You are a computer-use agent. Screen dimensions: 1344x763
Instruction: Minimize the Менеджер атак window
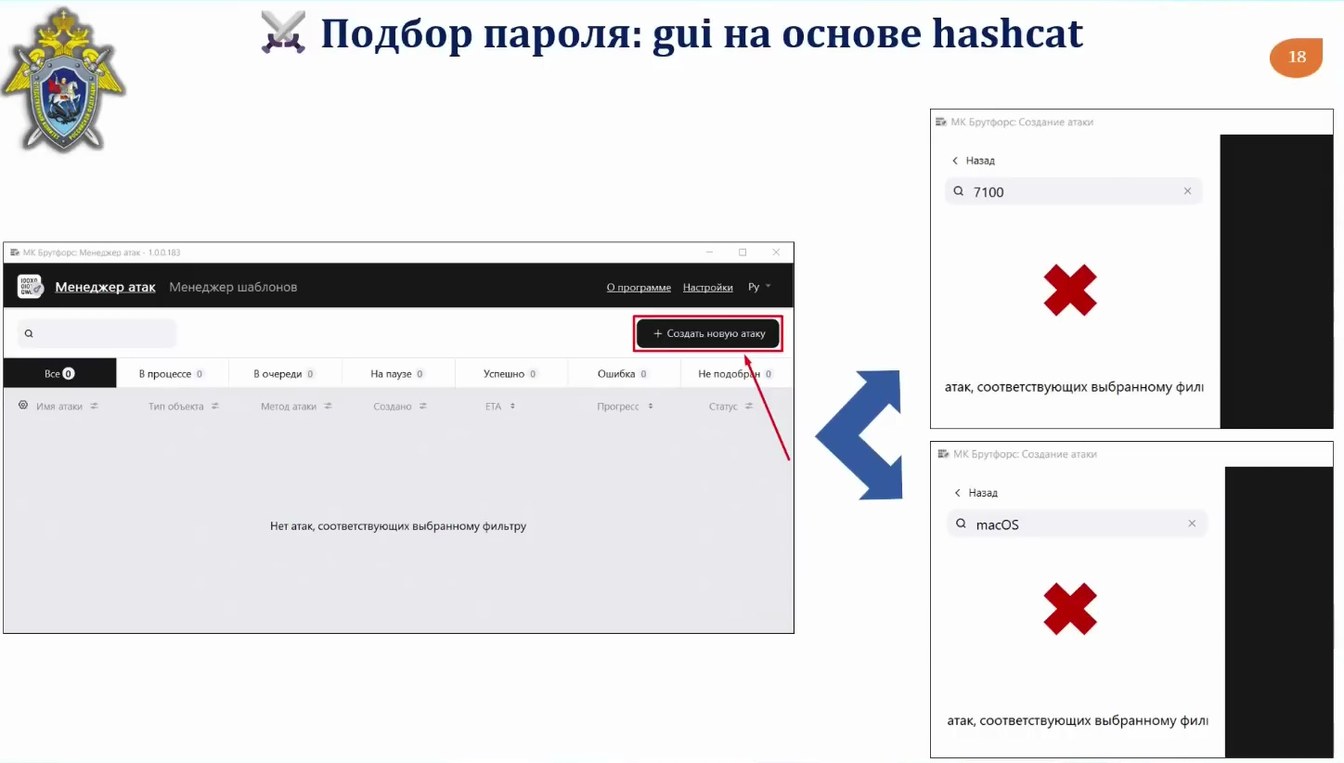tap(709, 252)
